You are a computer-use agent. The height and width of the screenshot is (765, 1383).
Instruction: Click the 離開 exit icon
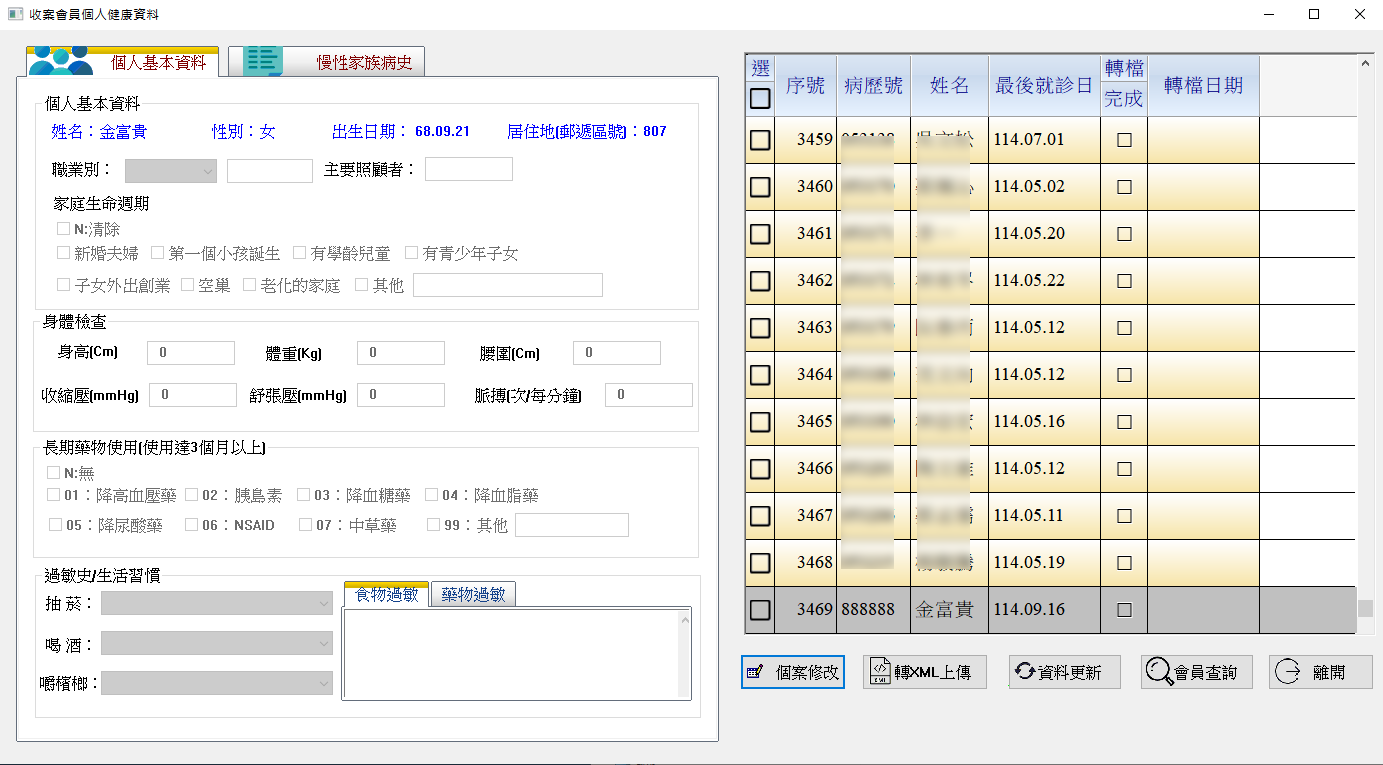pos(1289,672)
